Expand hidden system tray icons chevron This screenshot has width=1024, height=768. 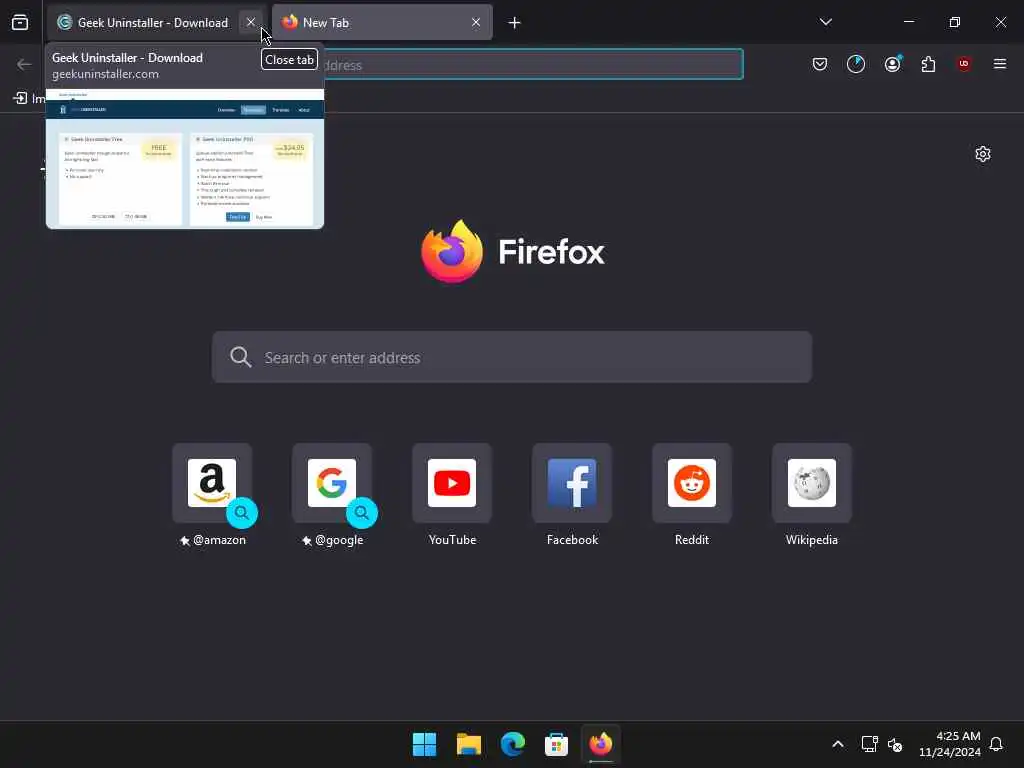click(837, 744)
